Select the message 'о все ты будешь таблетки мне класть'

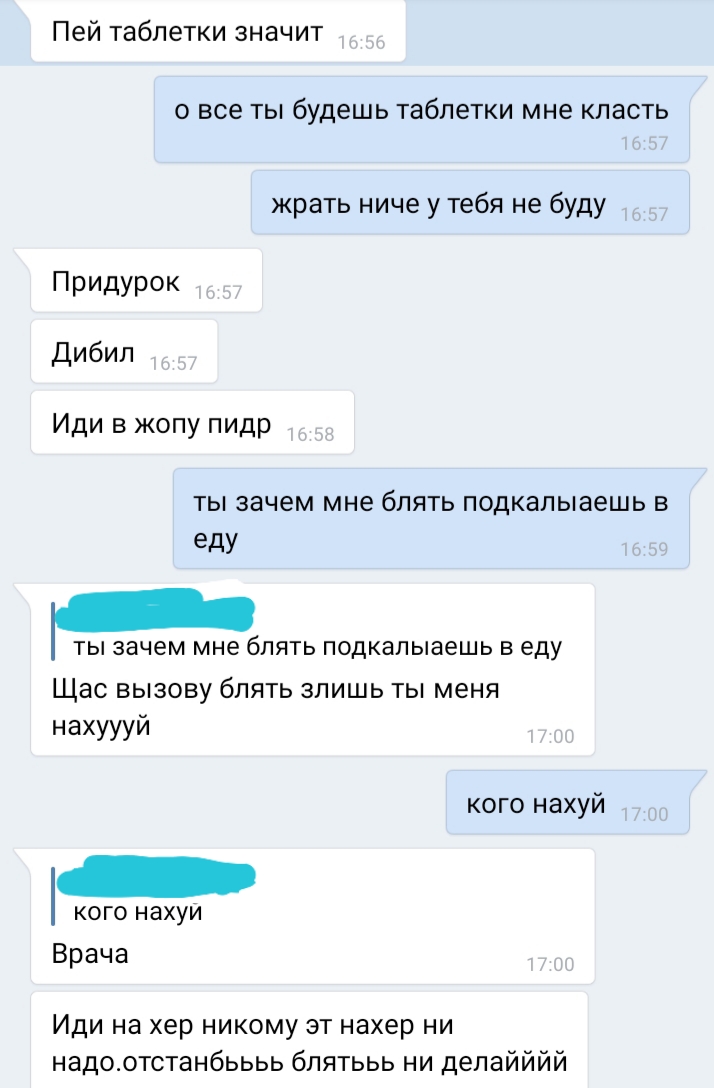[421, 119]
